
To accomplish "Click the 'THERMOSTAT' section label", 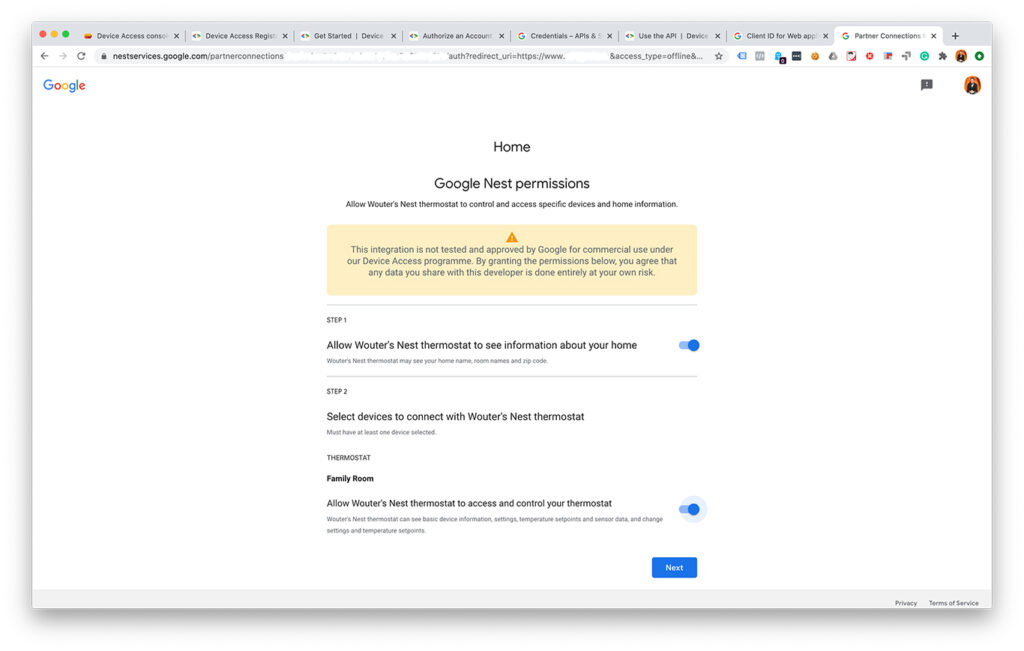I will click(x=349, y=458).
